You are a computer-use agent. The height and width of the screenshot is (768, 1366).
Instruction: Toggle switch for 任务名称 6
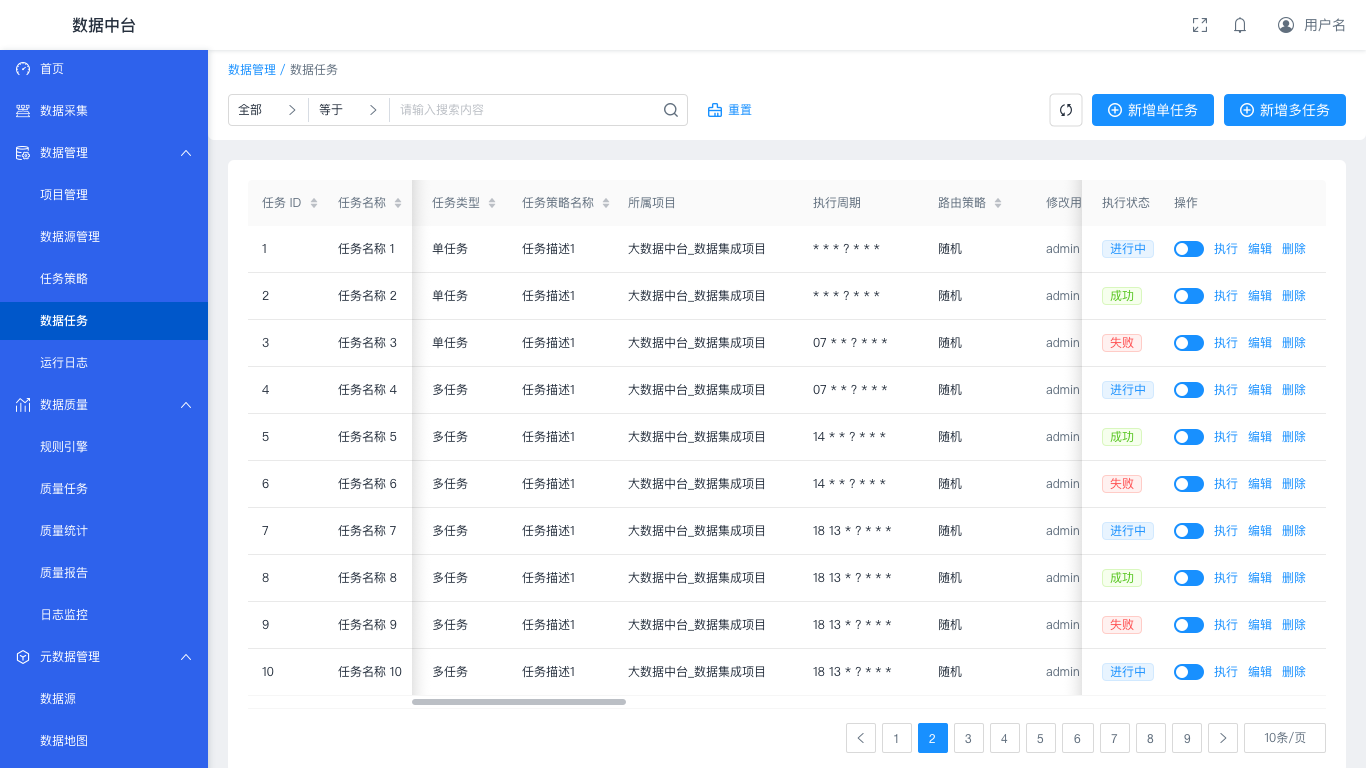(x=1189, y=484)
